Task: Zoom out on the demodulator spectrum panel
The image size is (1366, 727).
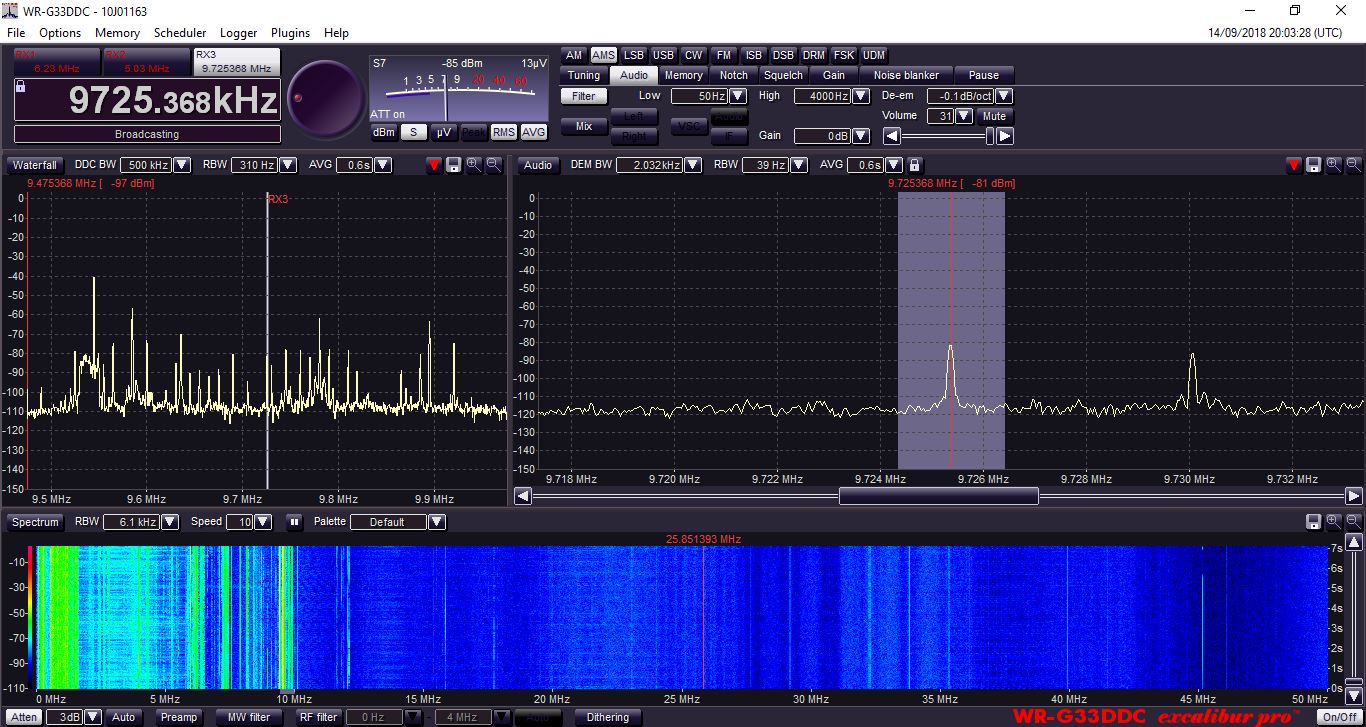Action: (x=1353, y=165)
